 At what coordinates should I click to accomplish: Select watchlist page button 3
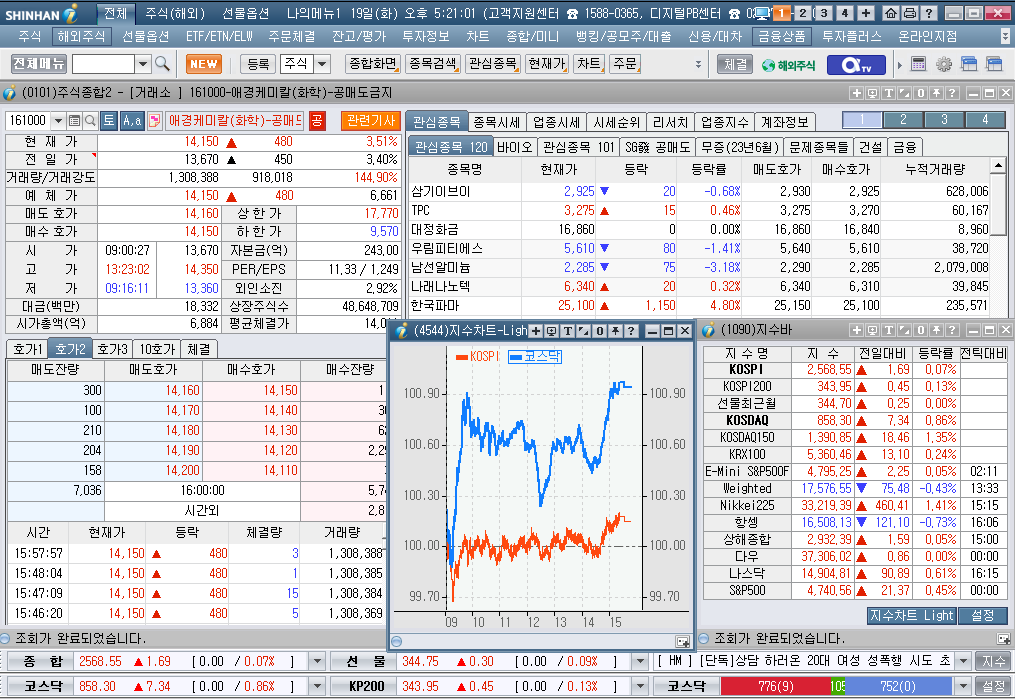pyautogui.click(x=944, y=120)
